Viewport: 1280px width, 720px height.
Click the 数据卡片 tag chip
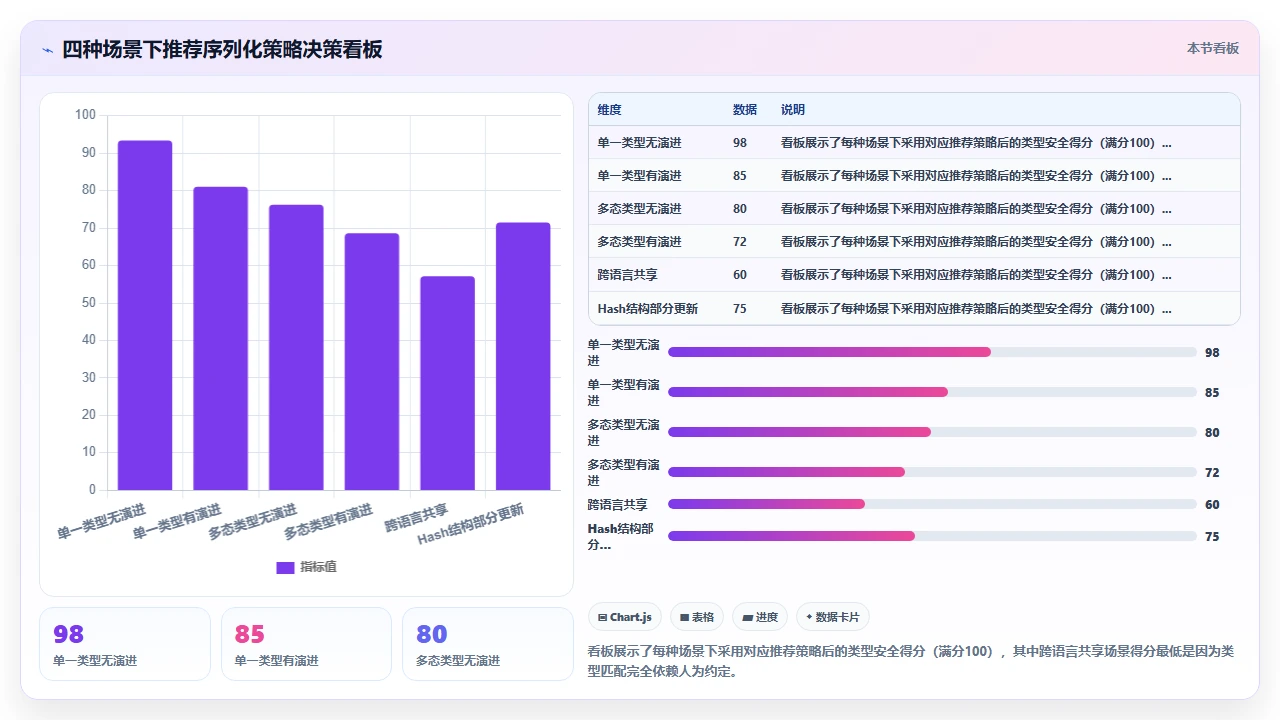[x=833, y=617]
